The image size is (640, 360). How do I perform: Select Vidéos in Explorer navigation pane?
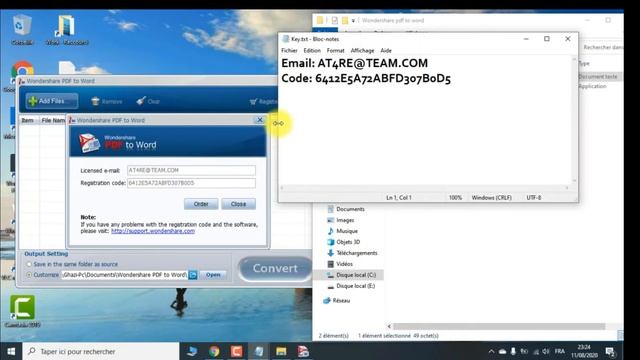click(344, 264)
